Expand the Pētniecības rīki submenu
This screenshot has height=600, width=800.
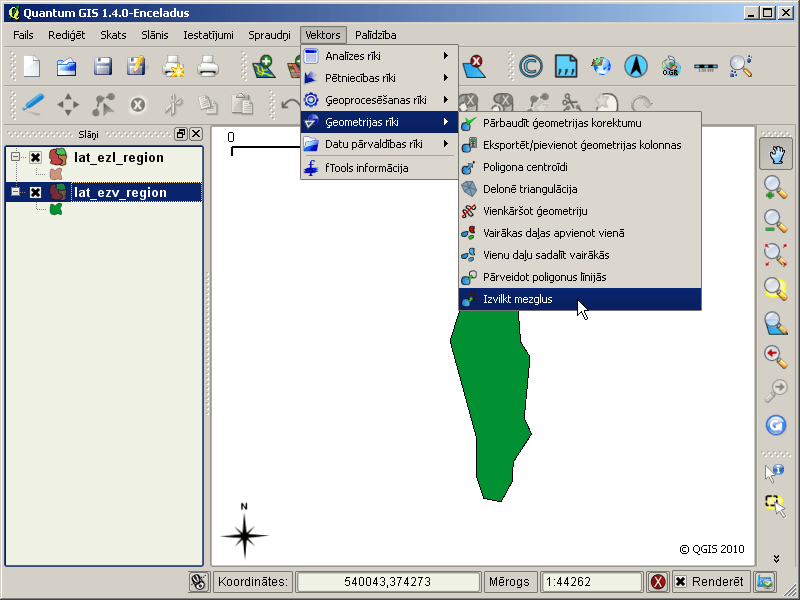tap(379, 78)
